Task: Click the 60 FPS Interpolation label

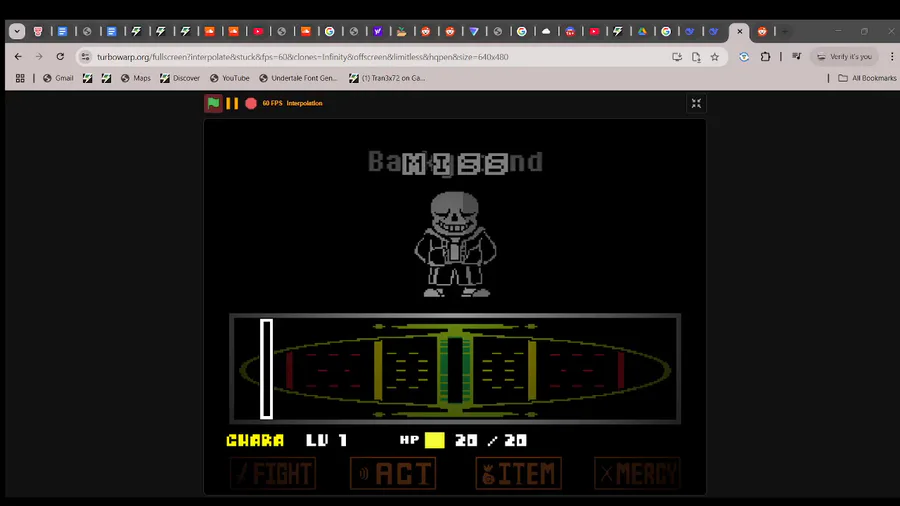Action: [293, 103]
